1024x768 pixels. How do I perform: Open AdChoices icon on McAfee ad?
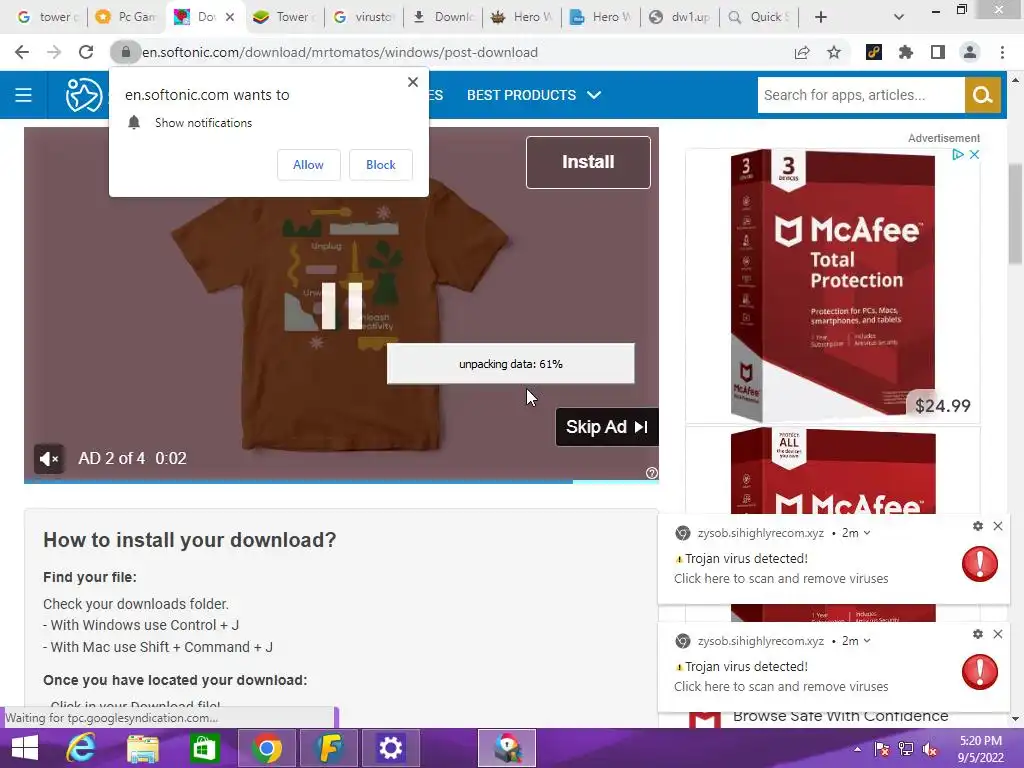click(957, 154)
